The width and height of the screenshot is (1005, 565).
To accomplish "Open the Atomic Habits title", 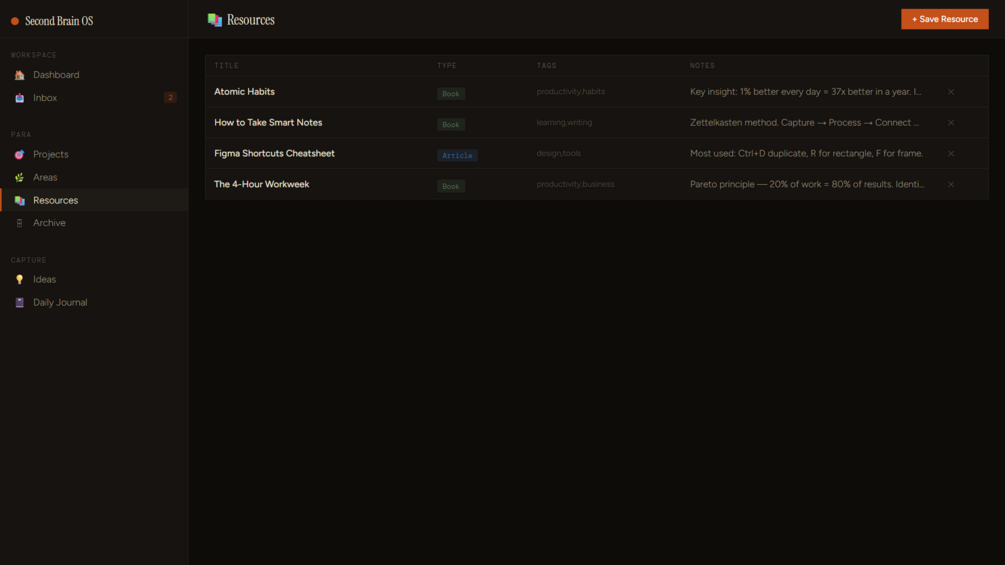I will pyautogui.click(x=244, y=92).
